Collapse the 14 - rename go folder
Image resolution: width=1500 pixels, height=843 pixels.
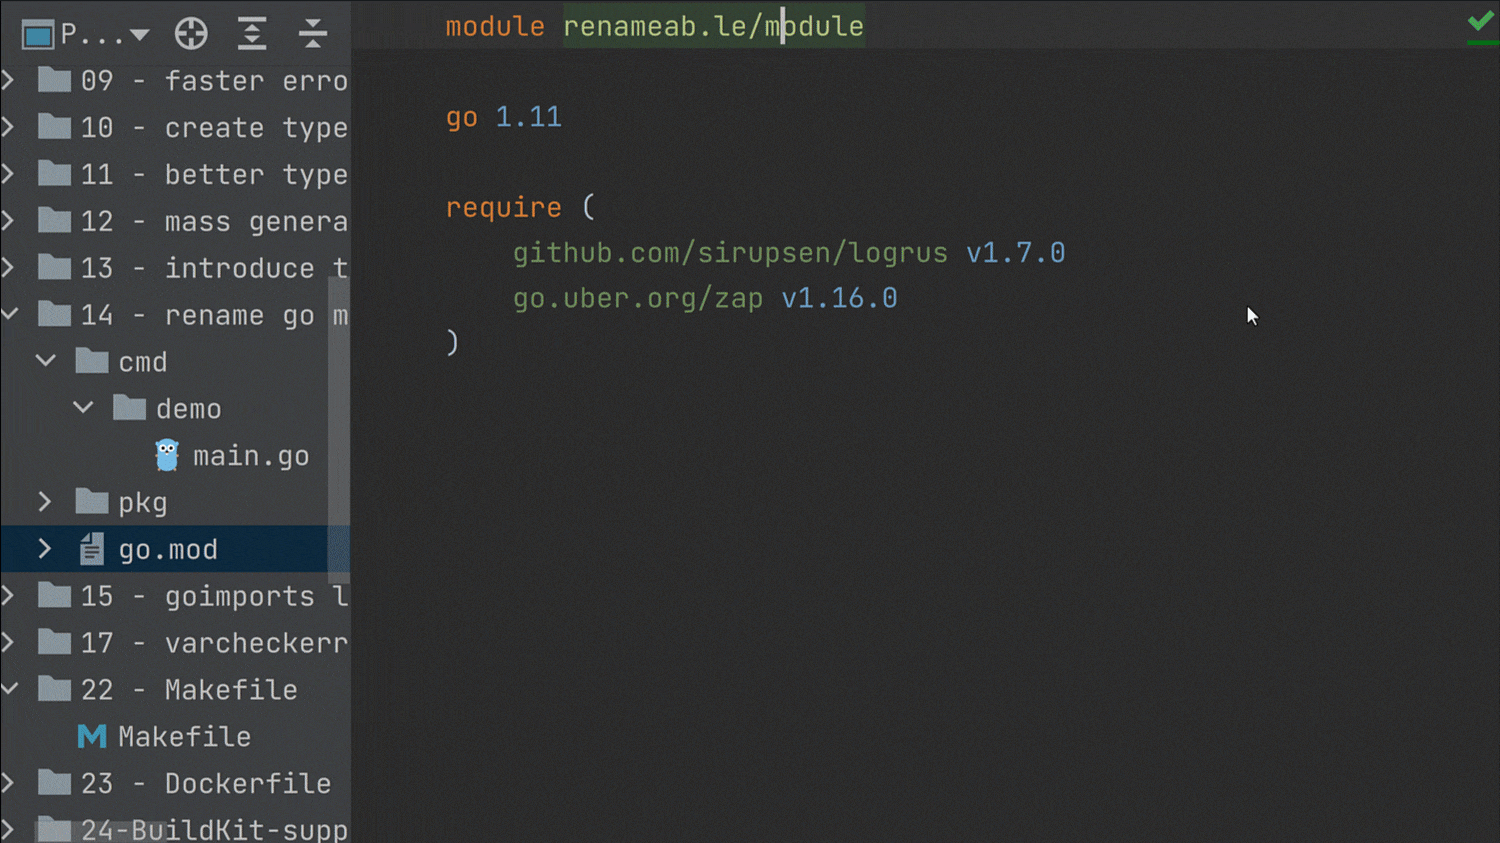coord(8,314)
